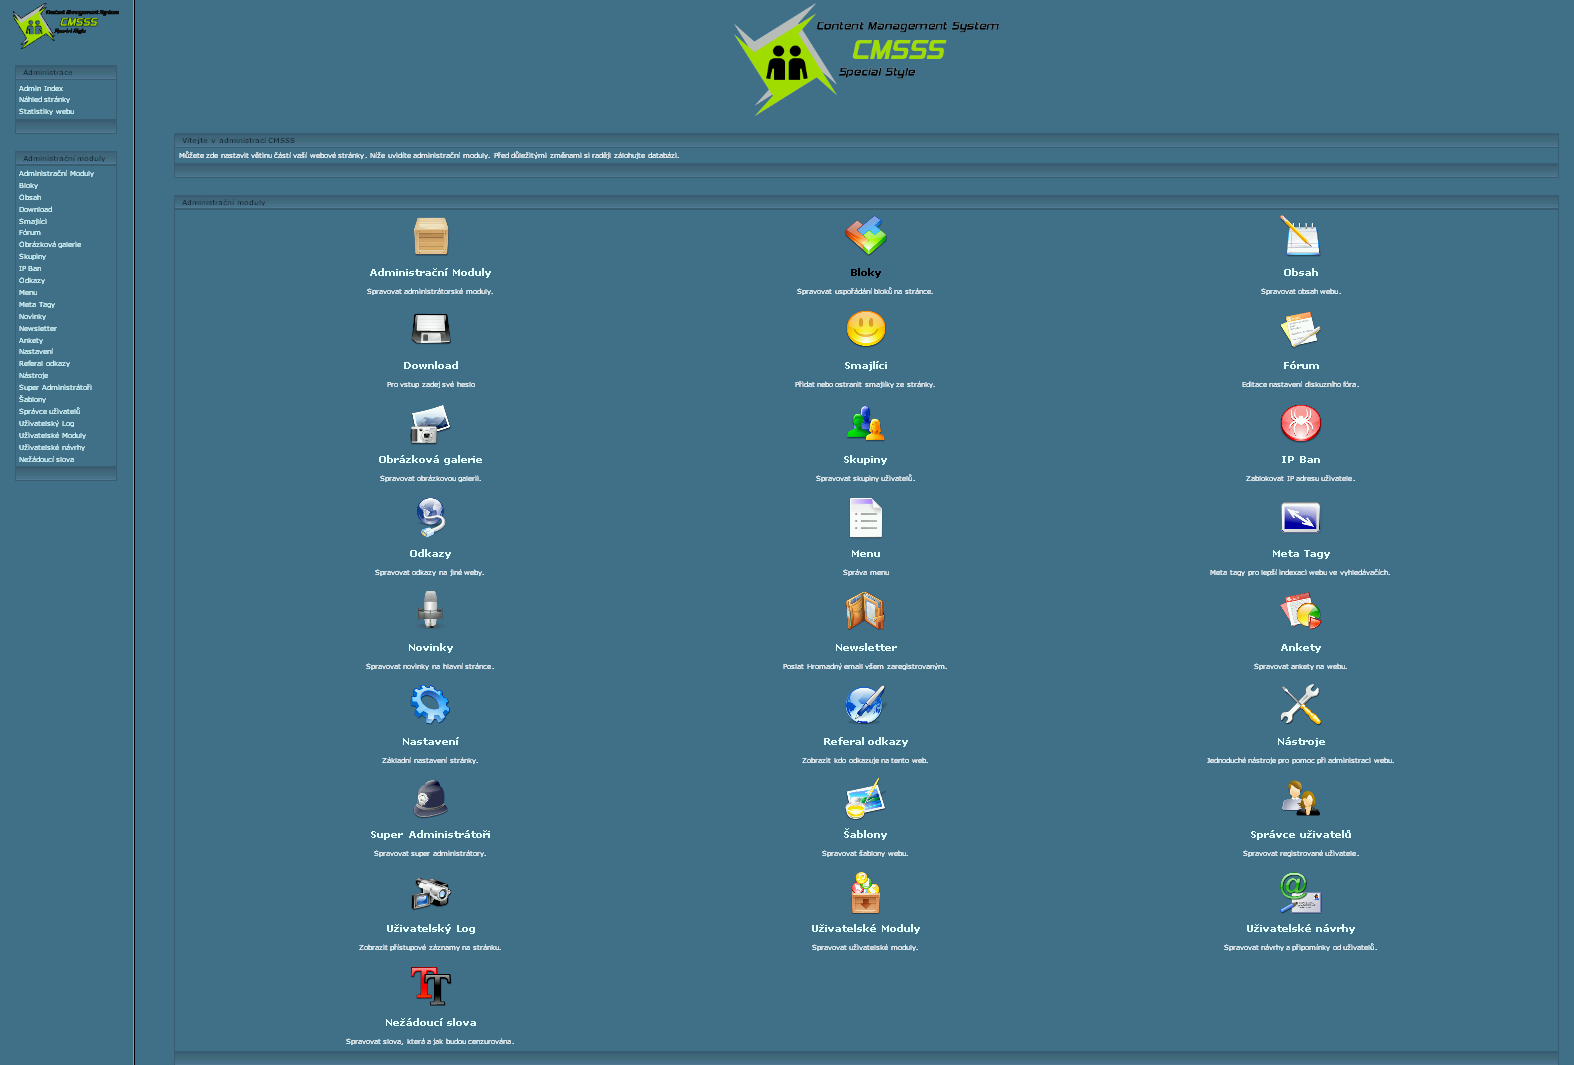Viewport: 1574px width, 1065px height.
Task: Open the Fórum notes icon
Action: point(1301,329)
